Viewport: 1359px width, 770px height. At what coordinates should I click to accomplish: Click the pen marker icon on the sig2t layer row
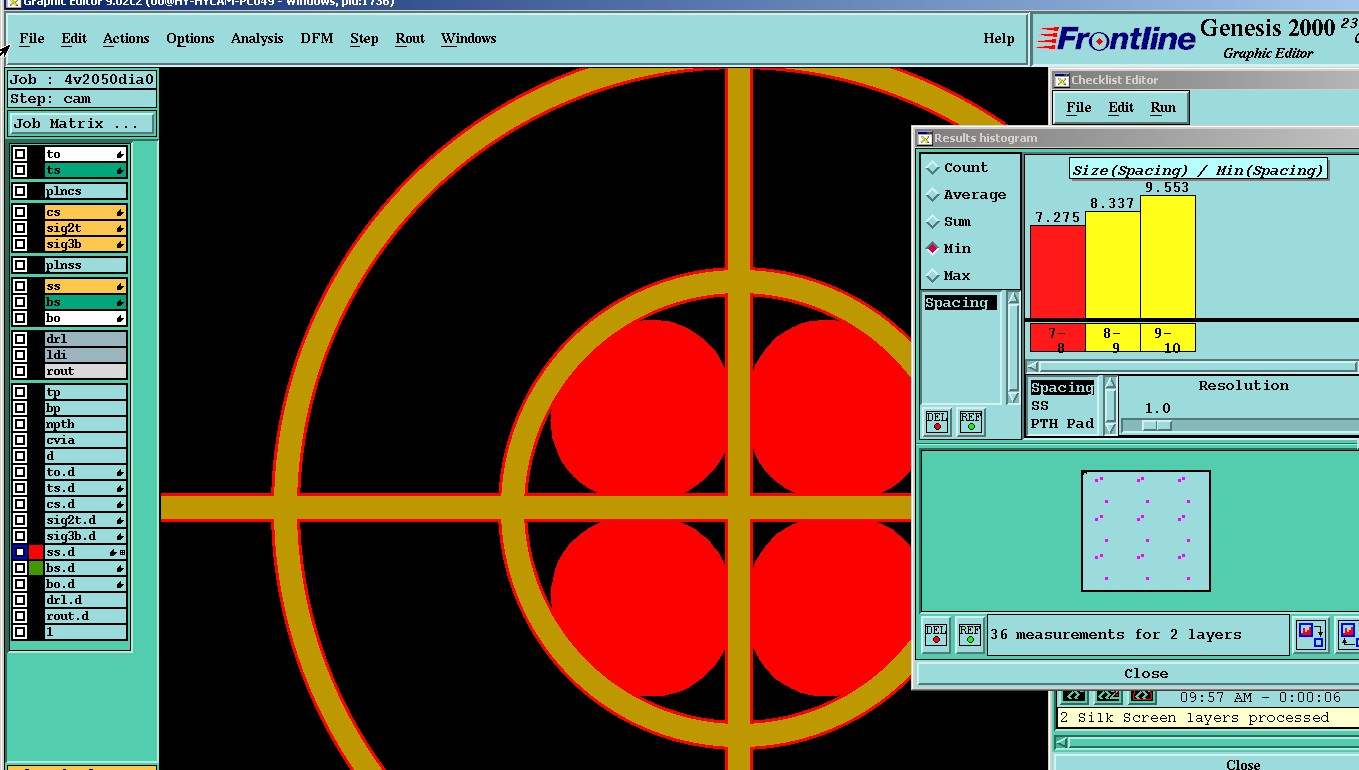120,228
